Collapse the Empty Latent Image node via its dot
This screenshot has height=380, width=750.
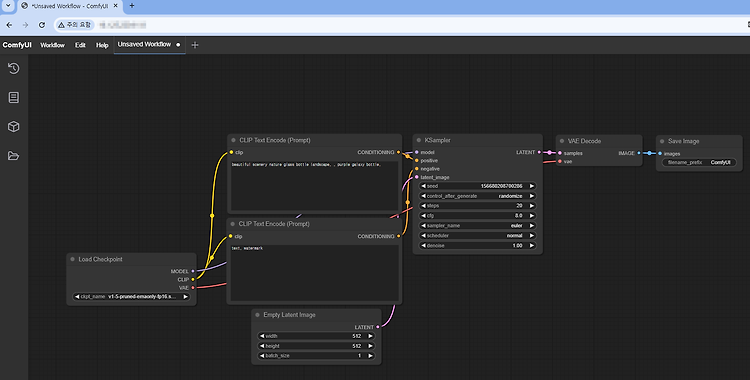tap(257, 315)
